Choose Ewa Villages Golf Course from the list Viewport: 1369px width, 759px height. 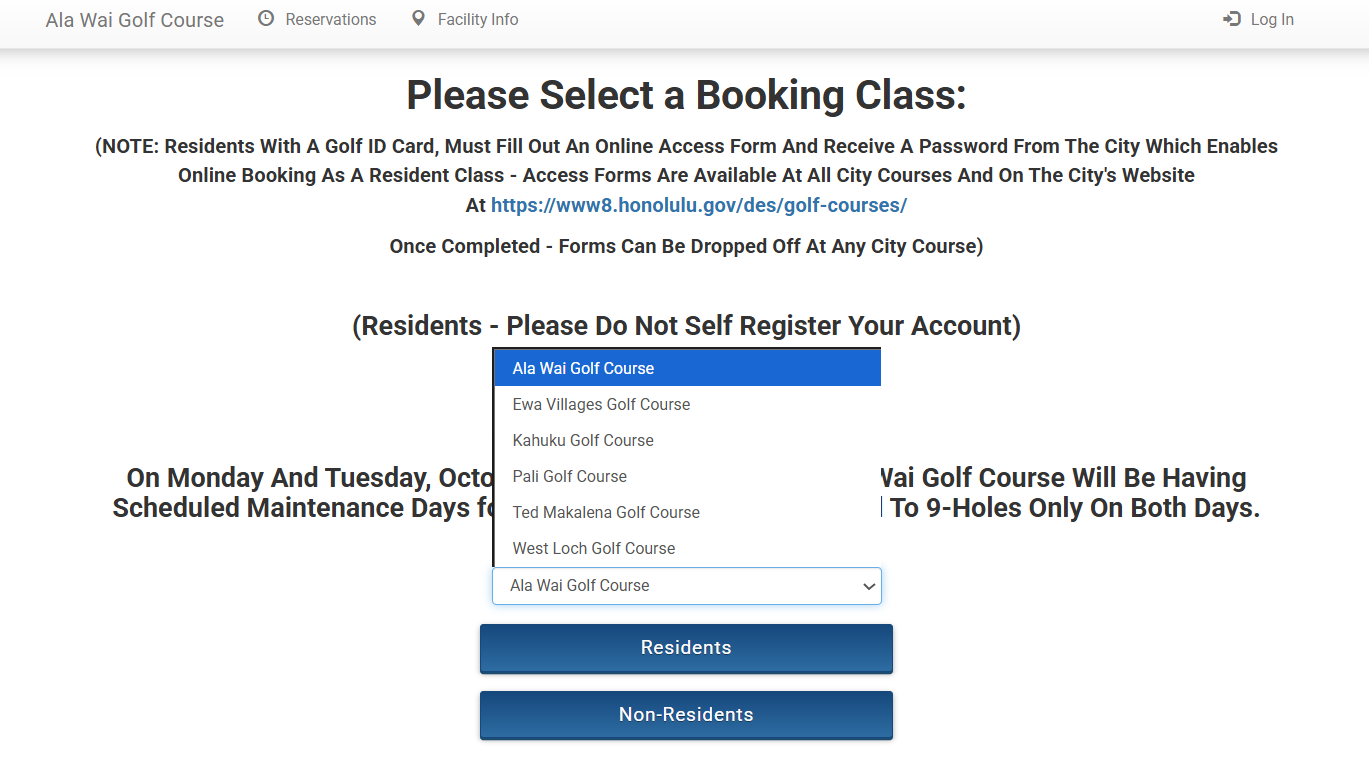coord(601,404)
